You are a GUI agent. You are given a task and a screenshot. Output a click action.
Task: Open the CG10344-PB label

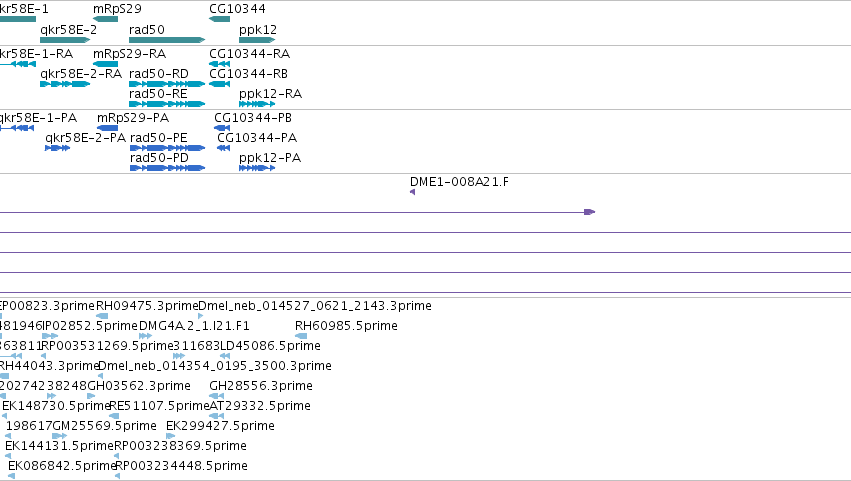[252, 118]
